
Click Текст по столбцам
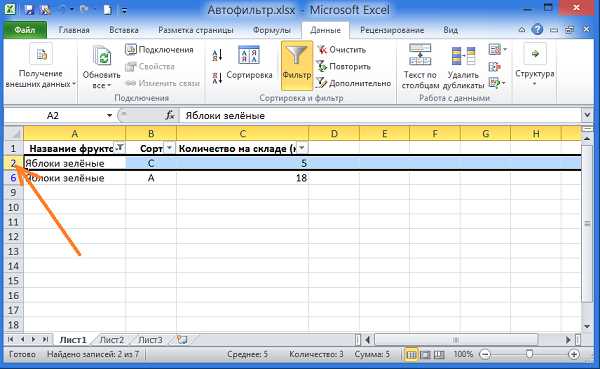tap(420, 67)
